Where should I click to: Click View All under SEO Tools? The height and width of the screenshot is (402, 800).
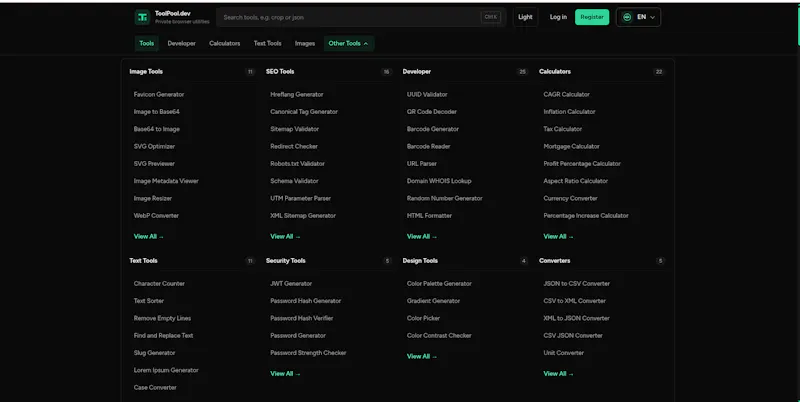[285, 237]
